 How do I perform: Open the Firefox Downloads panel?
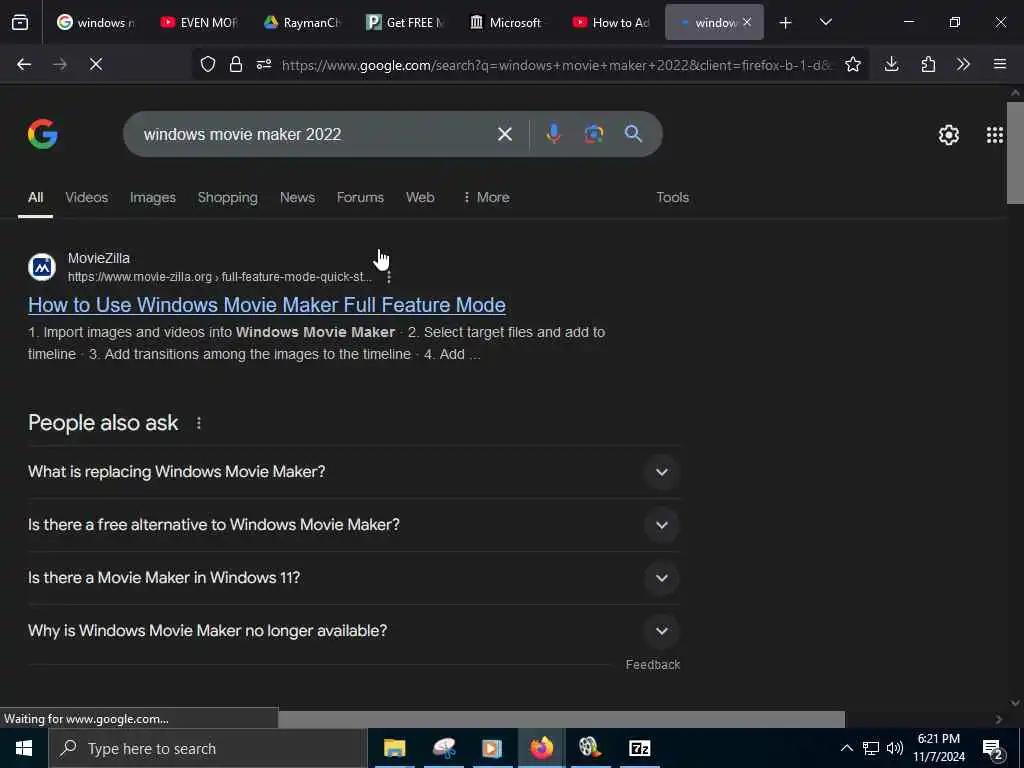891,64
